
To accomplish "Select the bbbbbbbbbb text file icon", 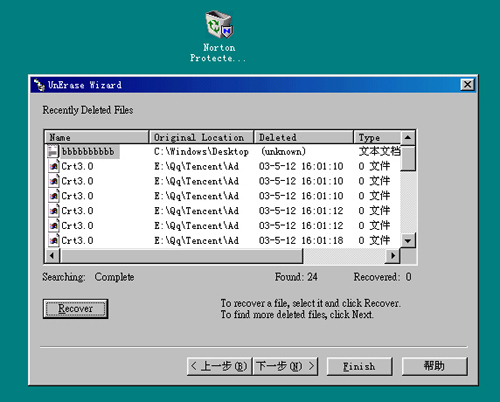I will tap(53, 151).
